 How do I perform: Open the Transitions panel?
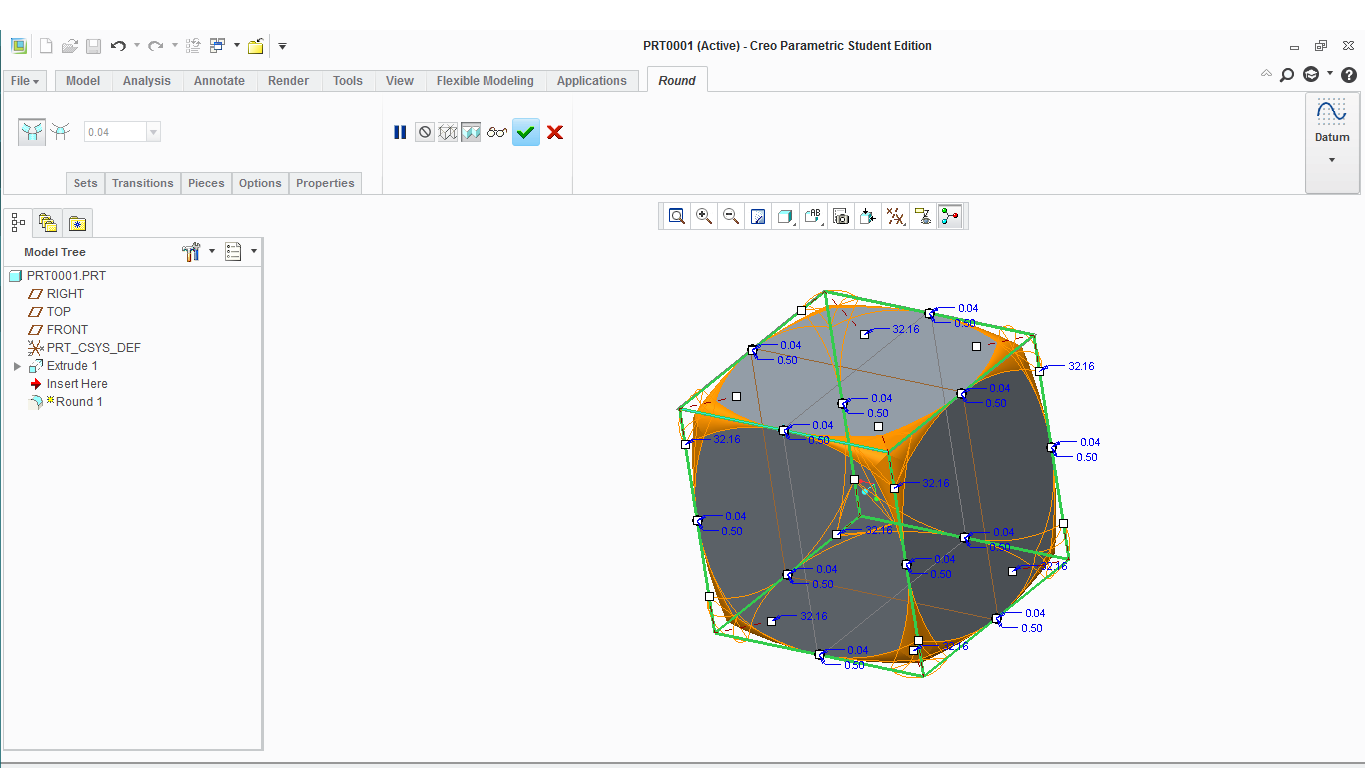click(x=143, y=183)
